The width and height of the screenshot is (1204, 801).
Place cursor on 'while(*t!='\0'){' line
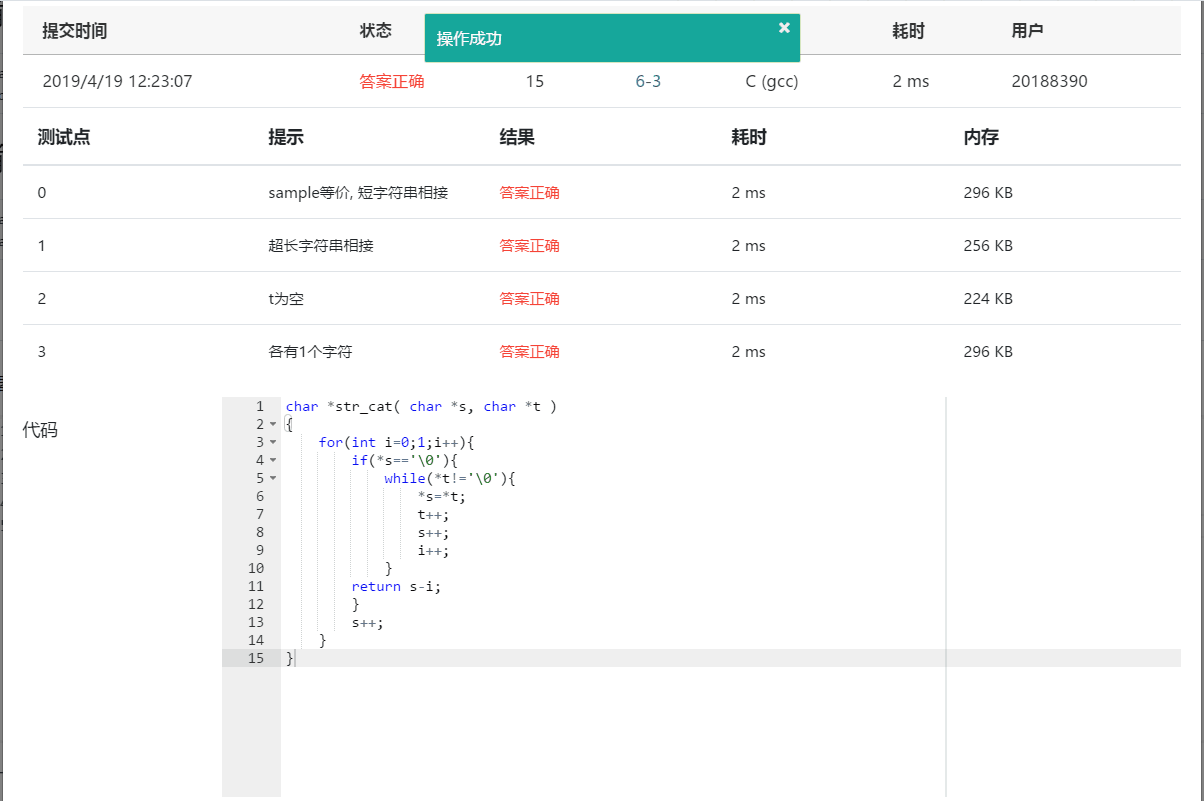pyautogui.click(x=449, y=478)
